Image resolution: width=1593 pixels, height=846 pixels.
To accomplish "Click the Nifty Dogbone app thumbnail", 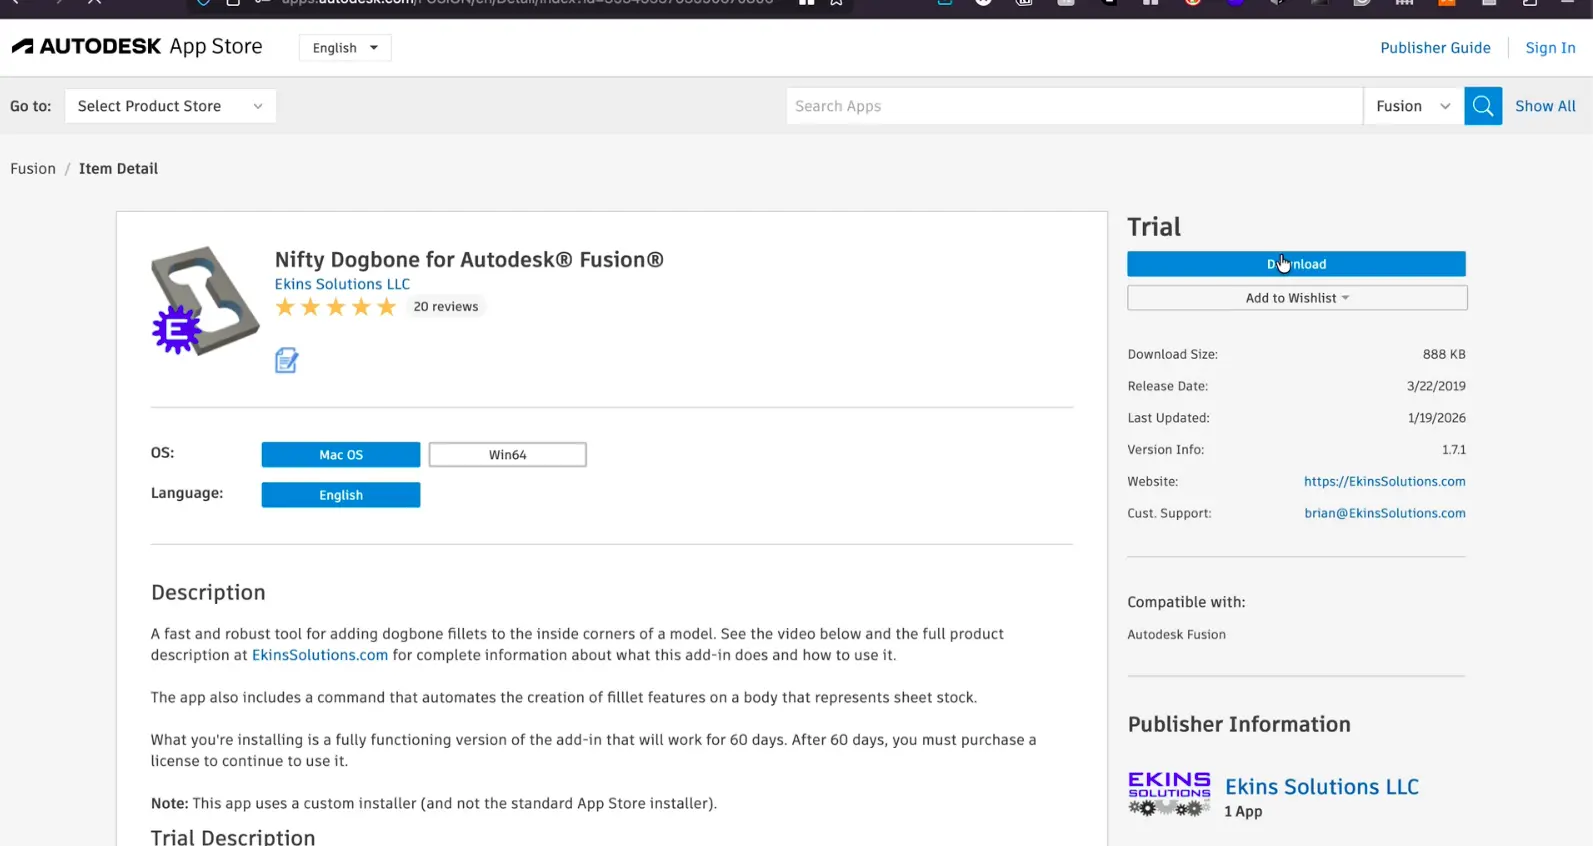I will click(205, 301).
